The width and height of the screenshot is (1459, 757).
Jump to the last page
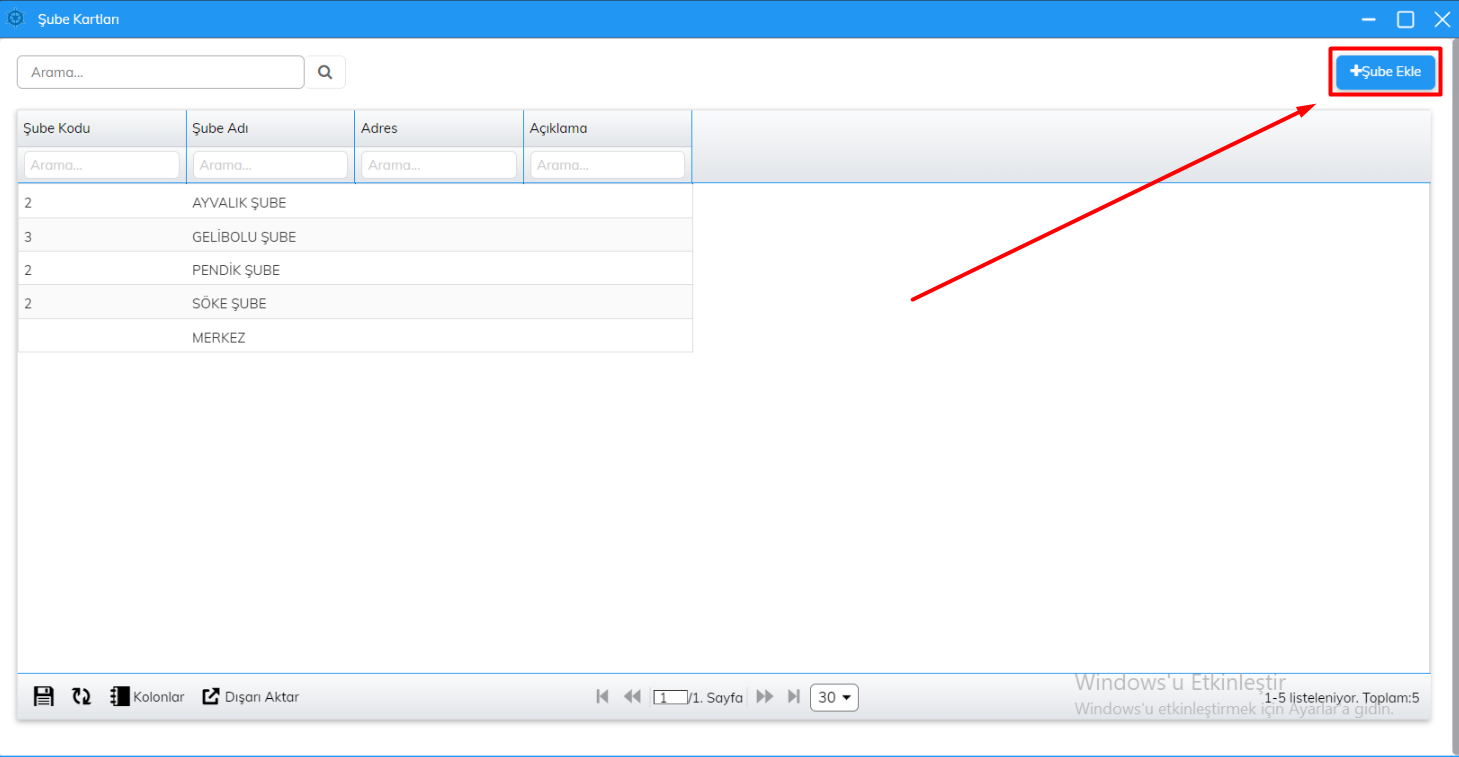coord(794,697)
